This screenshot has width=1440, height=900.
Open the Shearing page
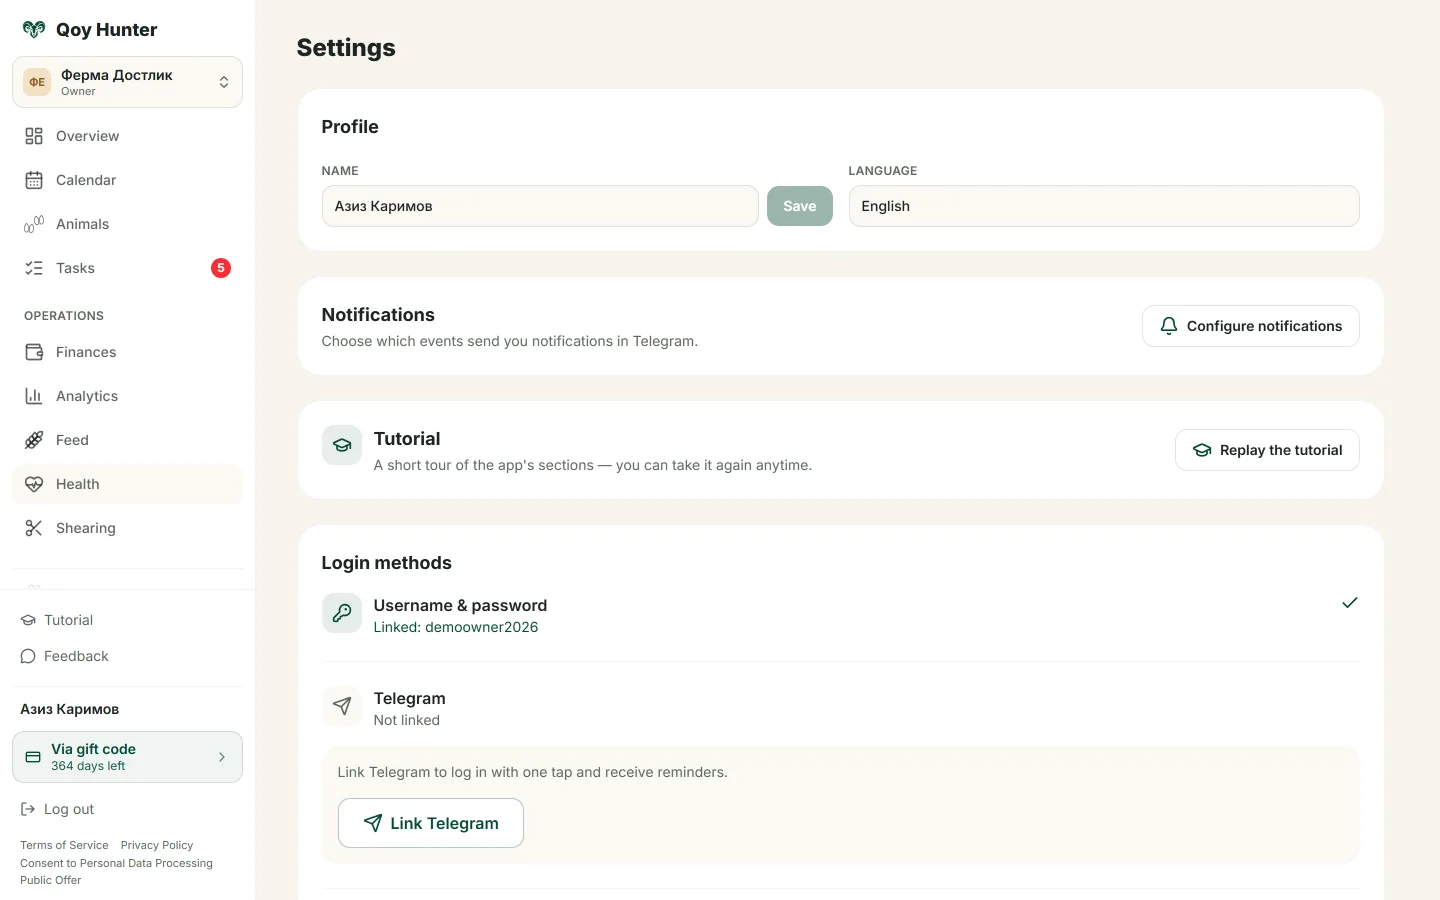pyautogui.click(x=127, y=528)
